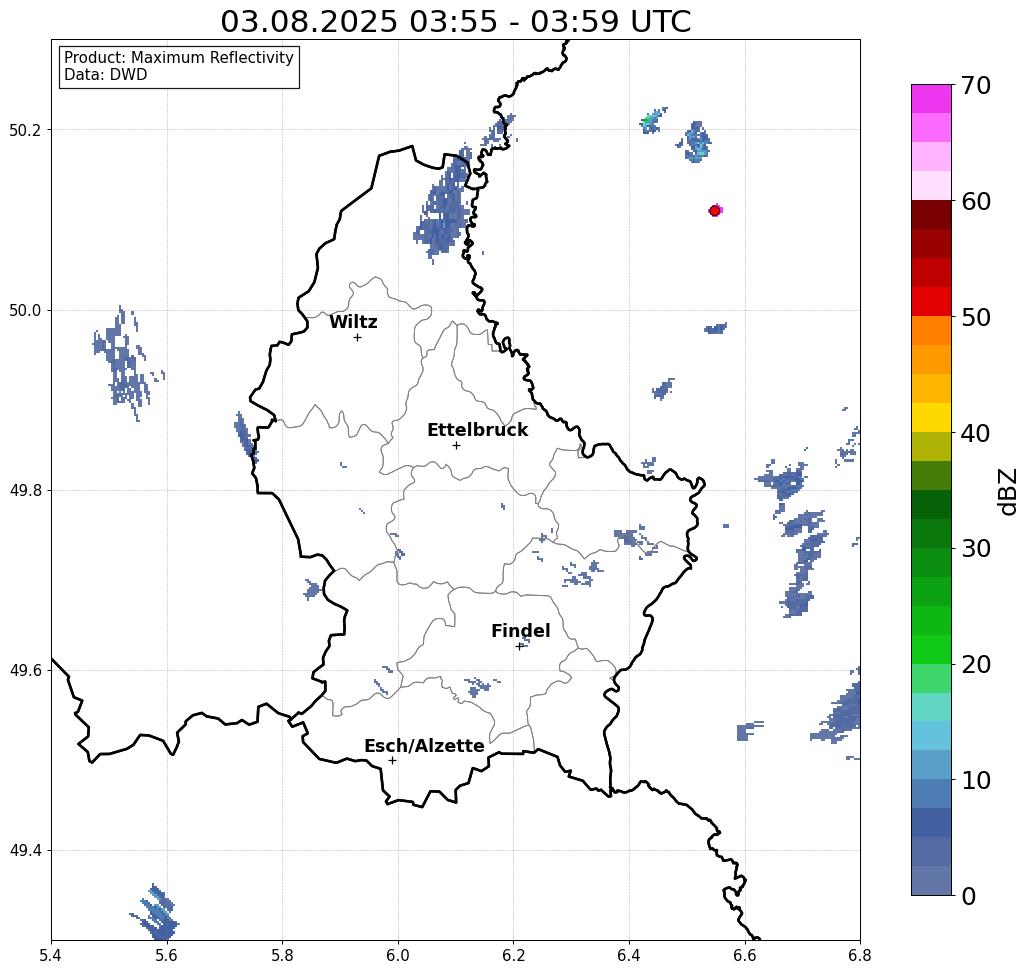Screen dimensions: 1029x973
Task: Click the colorbar tick label 10
Action: (x=976, y=780)
